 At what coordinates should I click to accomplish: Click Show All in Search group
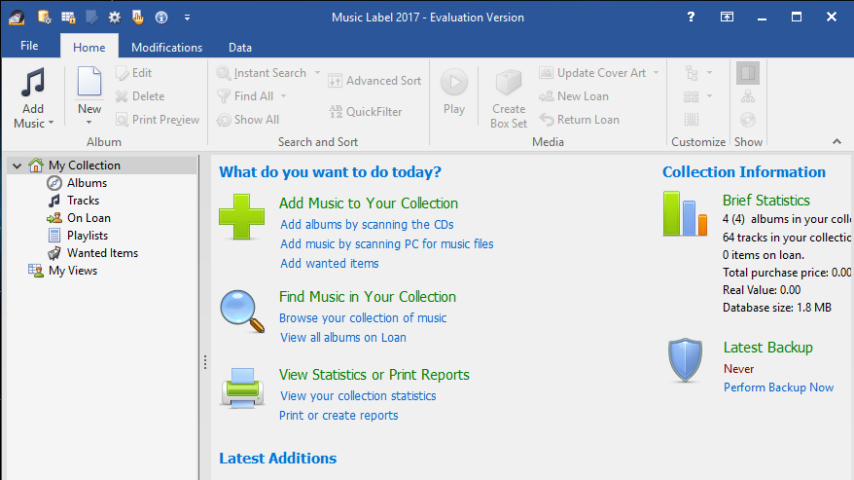coord(248,120)
